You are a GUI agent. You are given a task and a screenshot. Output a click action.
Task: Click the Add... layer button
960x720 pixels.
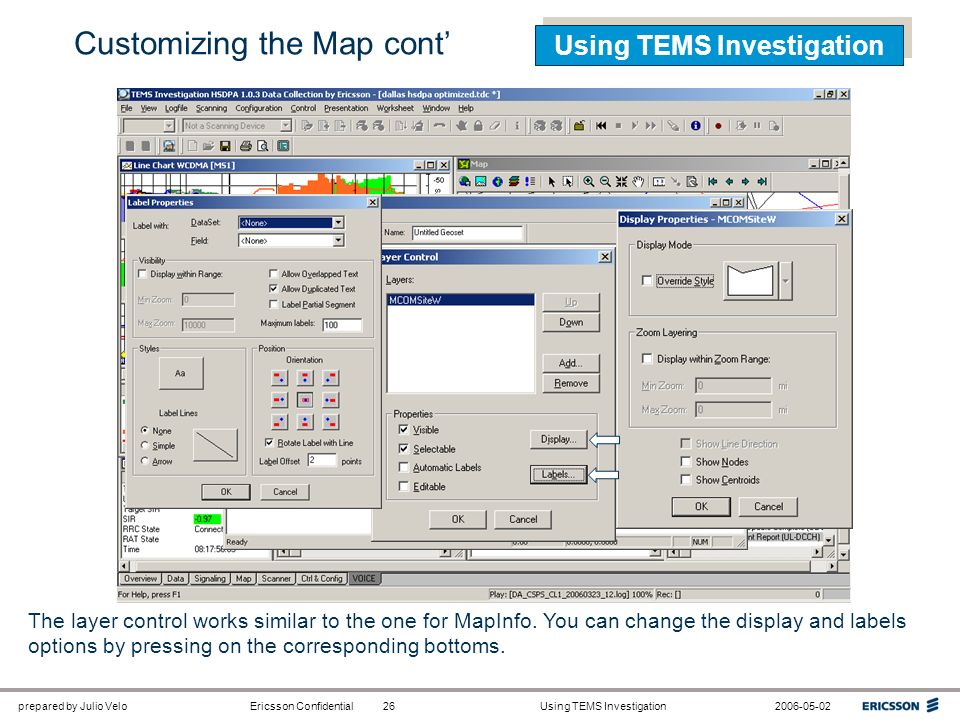pyautogui.click(x=571, y=363)
